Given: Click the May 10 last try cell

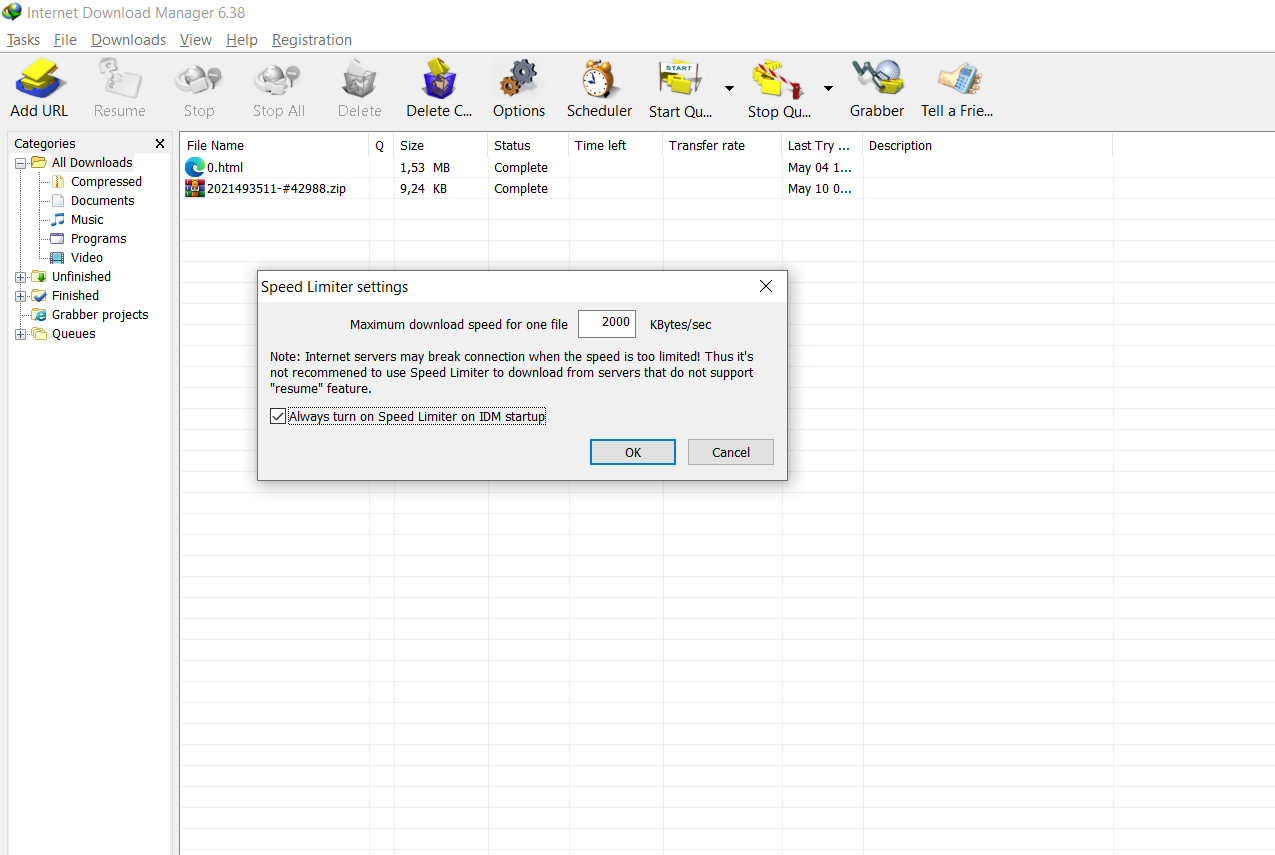Looking at the screenshot, I should pos(820,189).
